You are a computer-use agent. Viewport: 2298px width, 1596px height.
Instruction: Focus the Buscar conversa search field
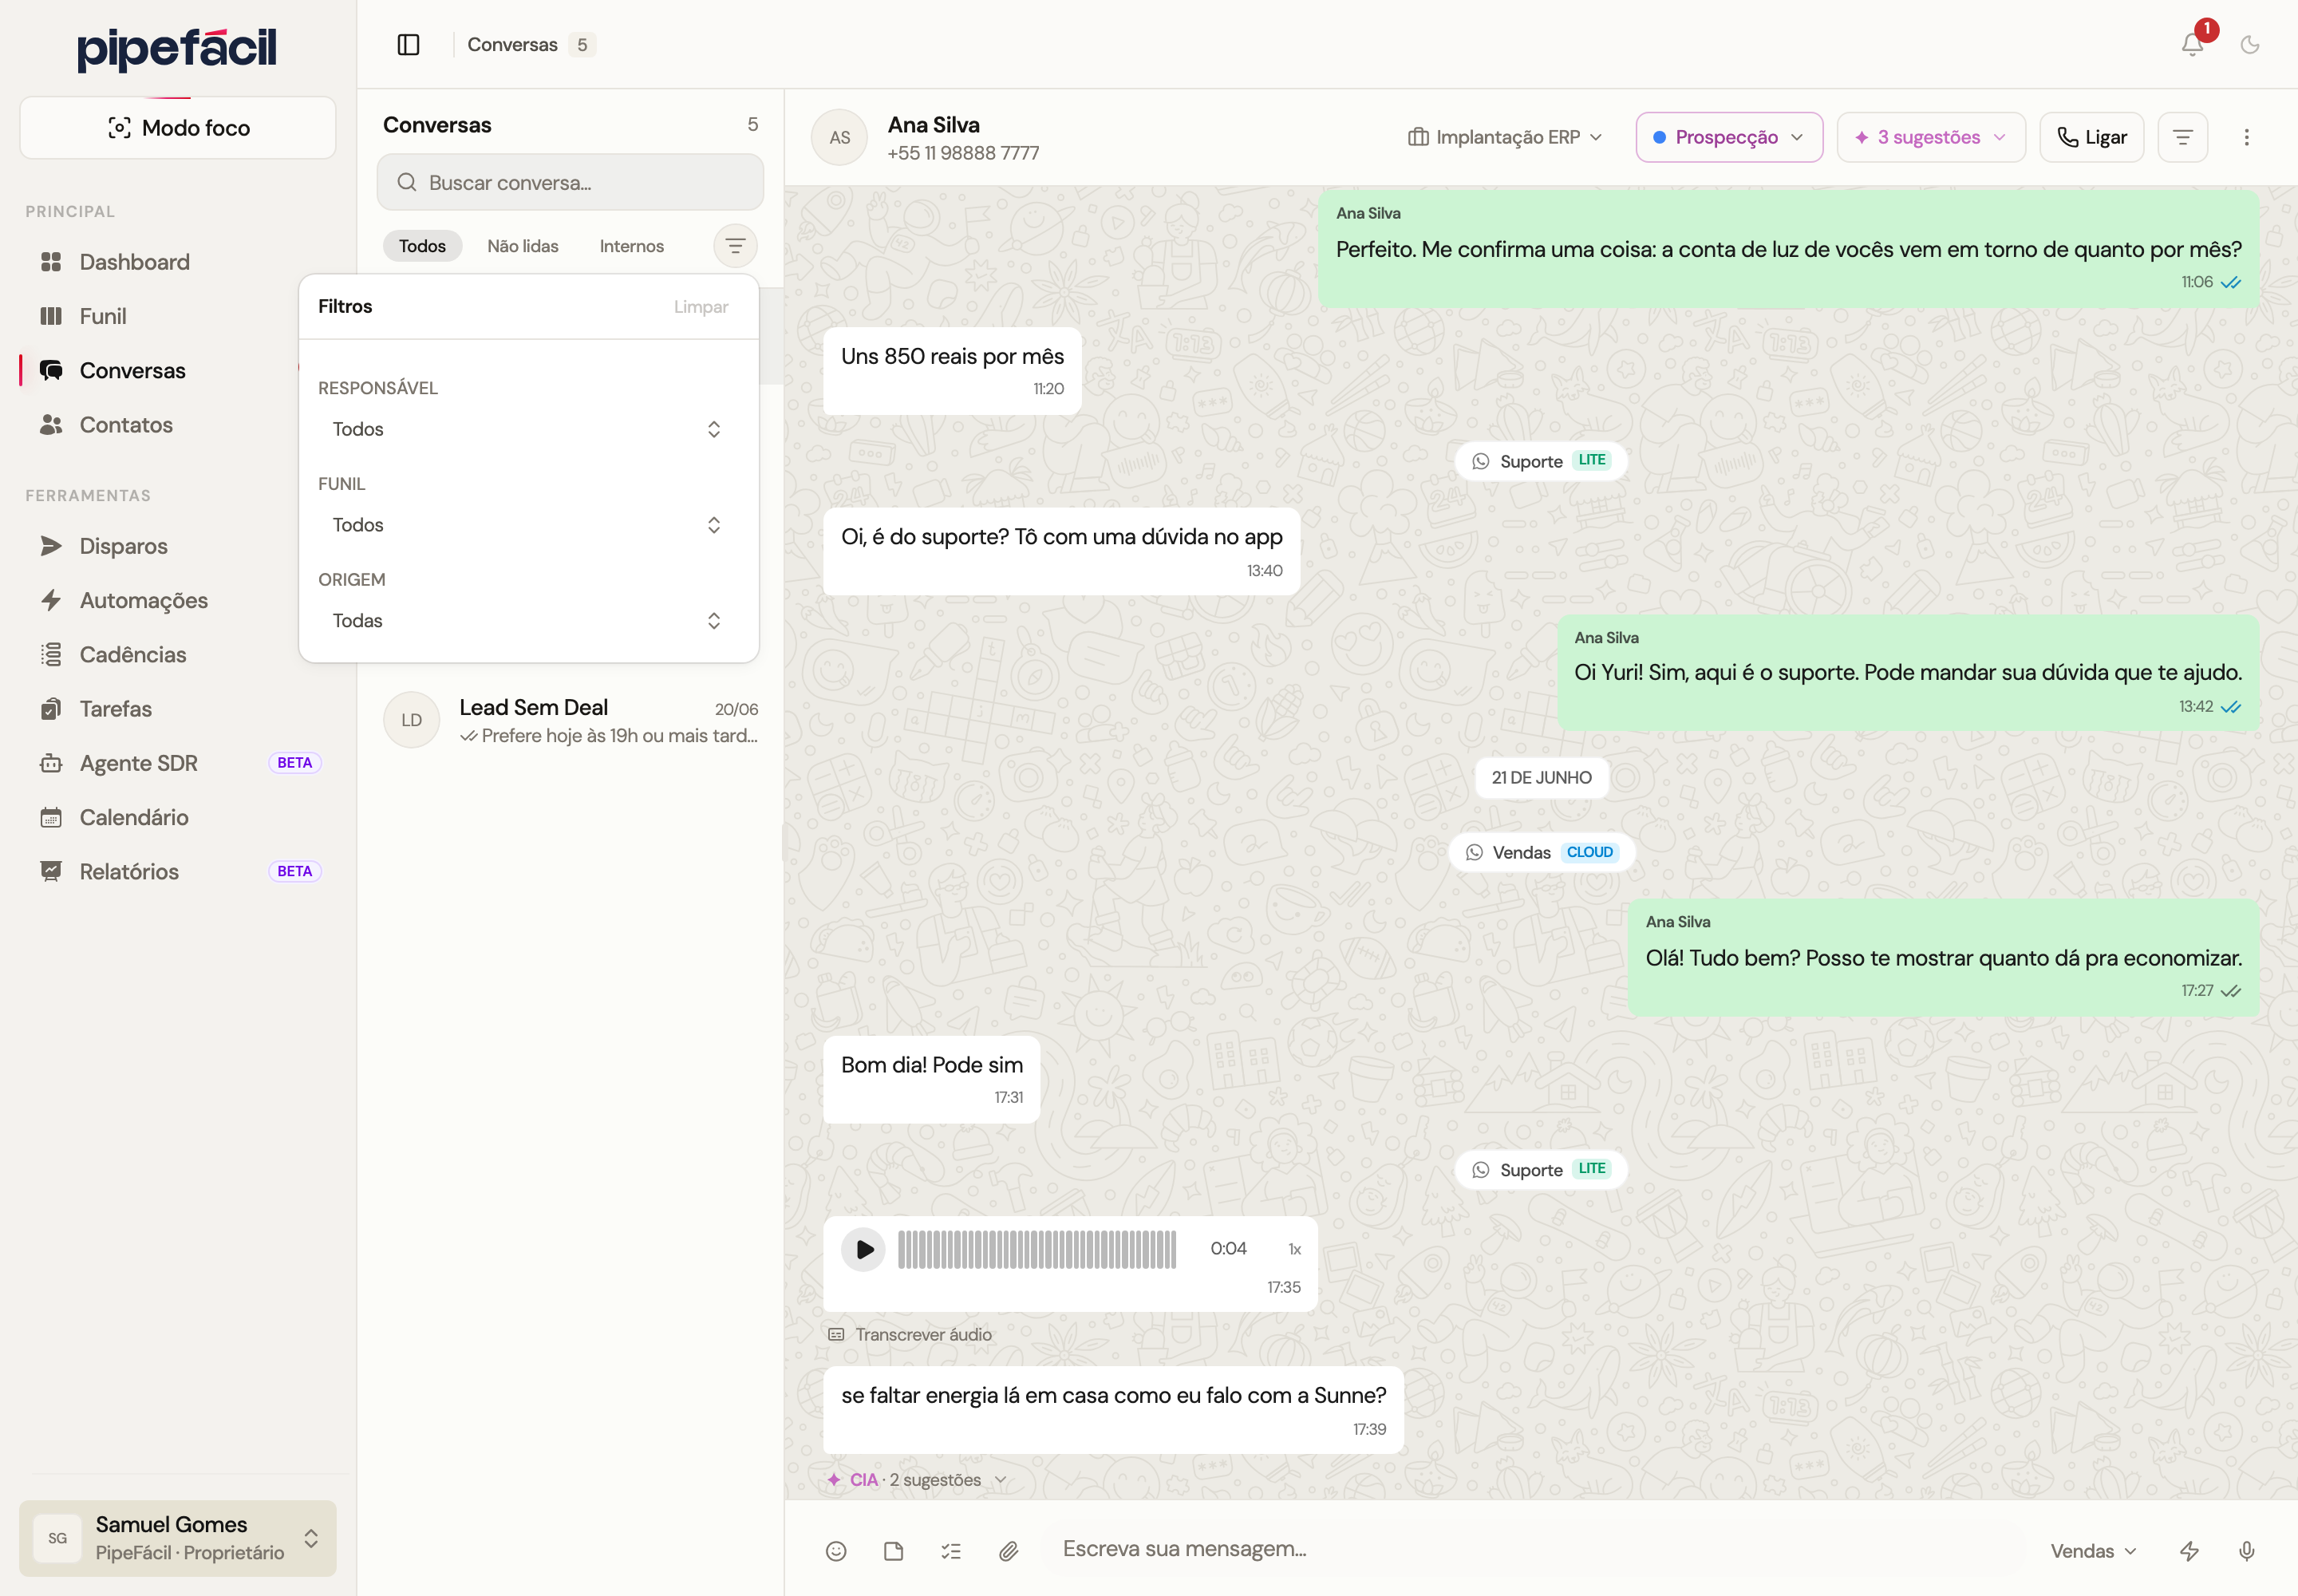(x=570, y=182)
